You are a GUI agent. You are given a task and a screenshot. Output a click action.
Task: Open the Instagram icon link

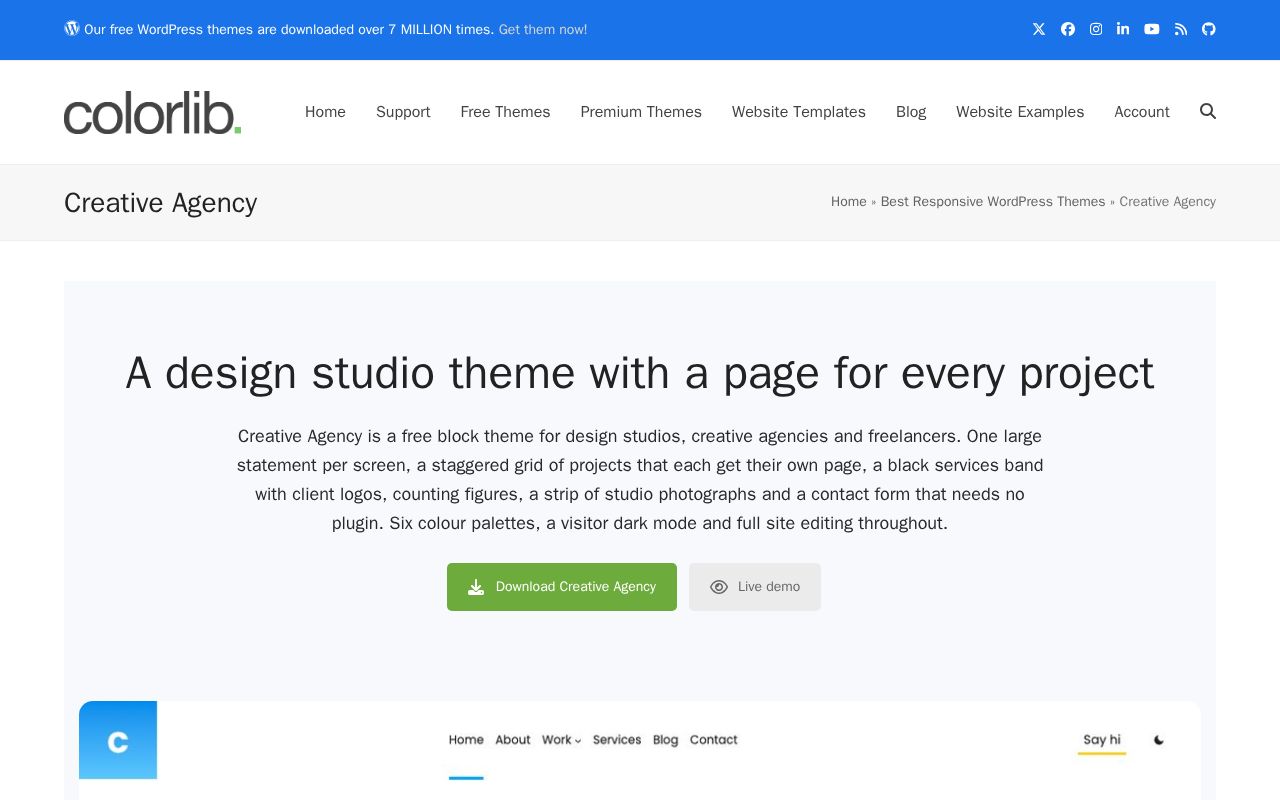(1096, 29)
